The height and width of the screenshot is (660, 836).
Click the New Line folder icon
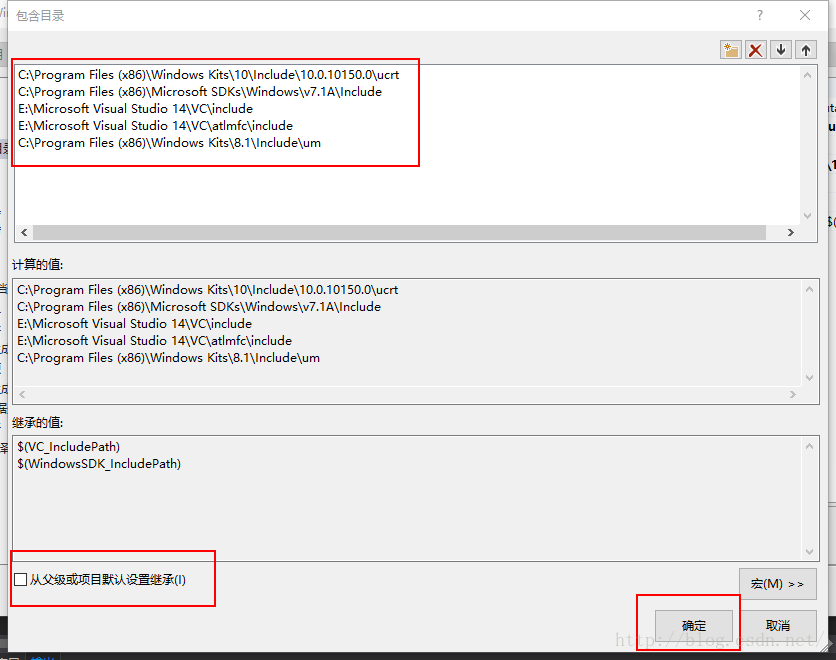(x=730, y=50)
